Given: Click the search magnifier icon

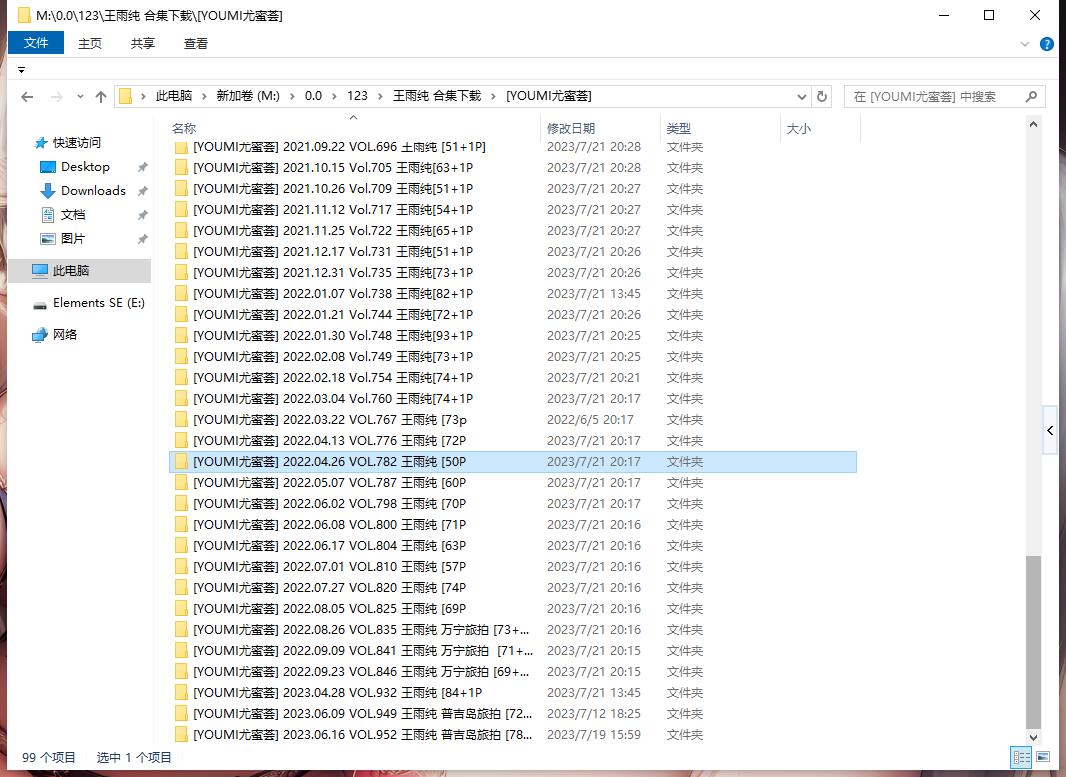Looking at the screenshot, I should [1031, 96].
